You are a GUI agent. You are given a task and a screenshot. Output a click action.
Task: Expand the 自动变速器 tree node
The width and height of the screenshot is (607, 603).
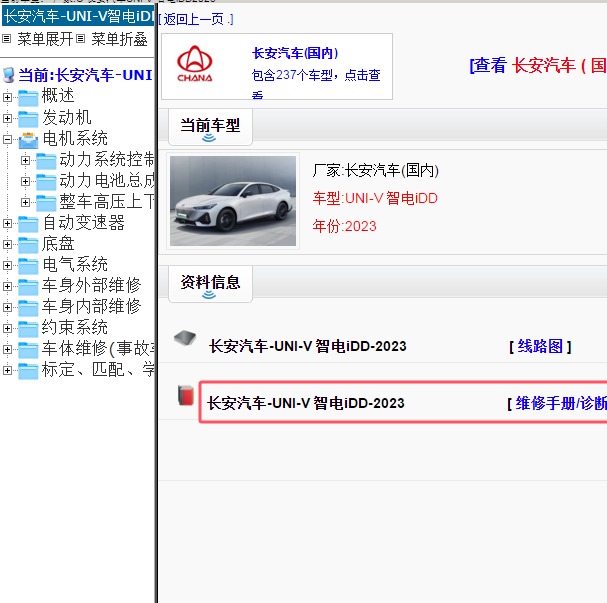tap(7, 223)
